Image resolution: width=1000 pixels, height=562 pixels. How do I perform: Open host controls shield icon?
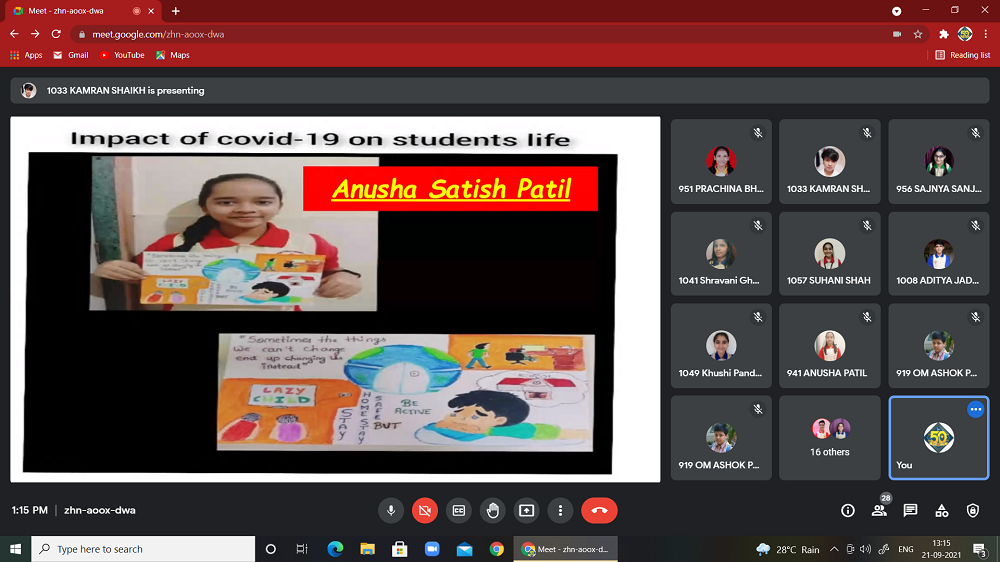973,510
